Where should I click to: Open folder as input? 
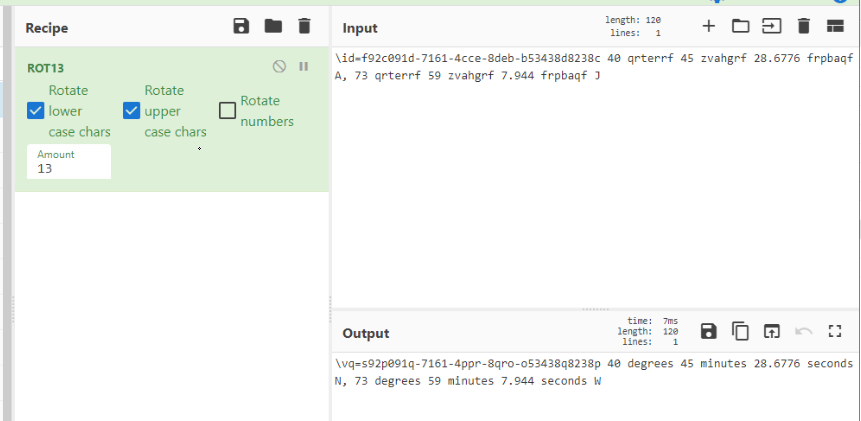740,27
